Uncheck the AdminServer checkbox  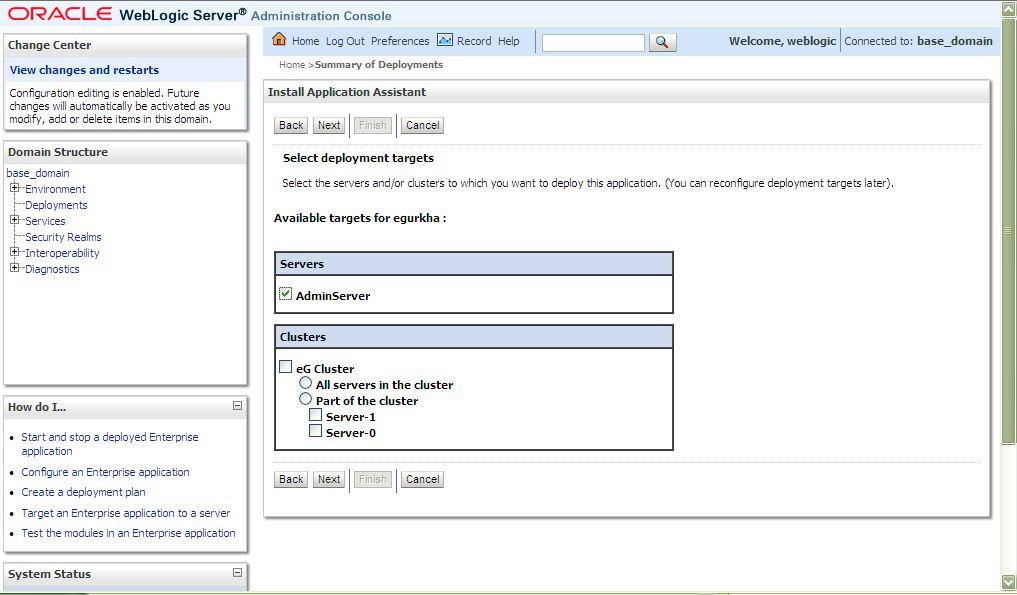click(x=285, y=294)
